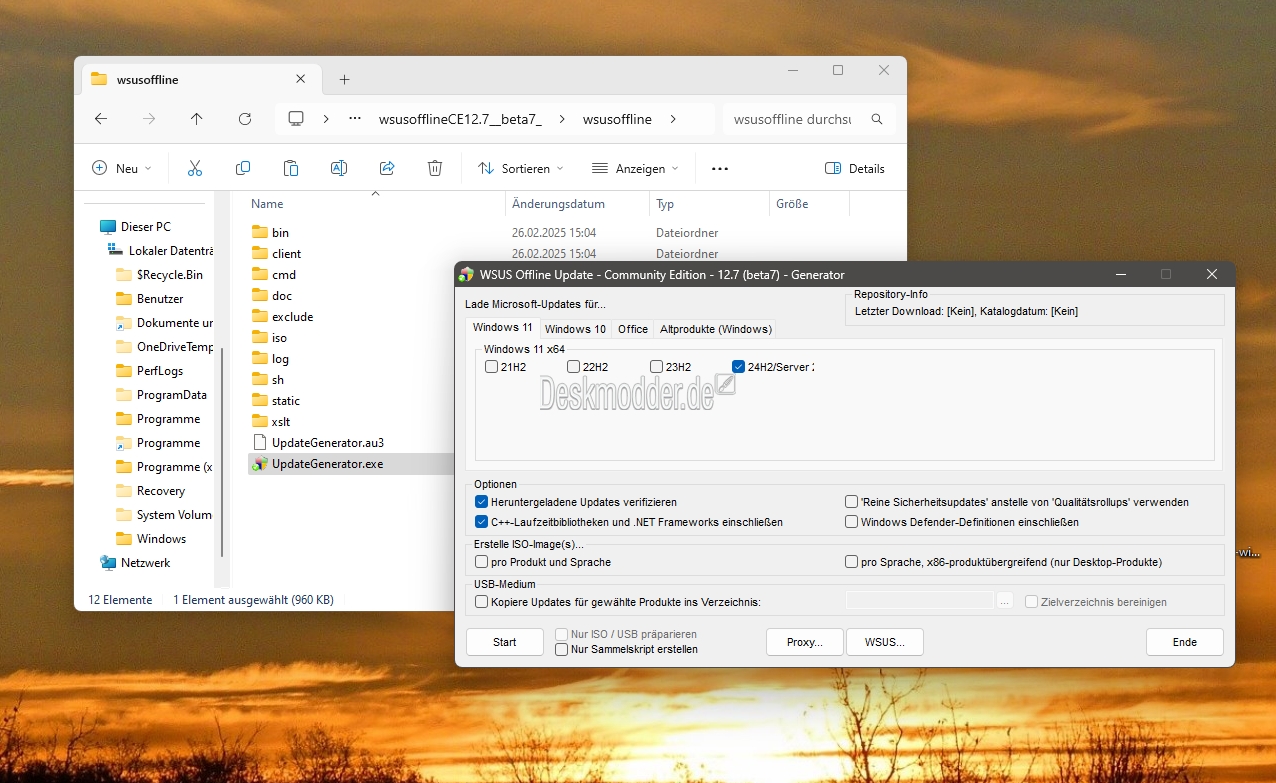Screen dimensions: 1276x783
Task: Uncheck C++-Laufzeitbibliotheken und .NET Frameworks einschließen
Action: [482, 522]
